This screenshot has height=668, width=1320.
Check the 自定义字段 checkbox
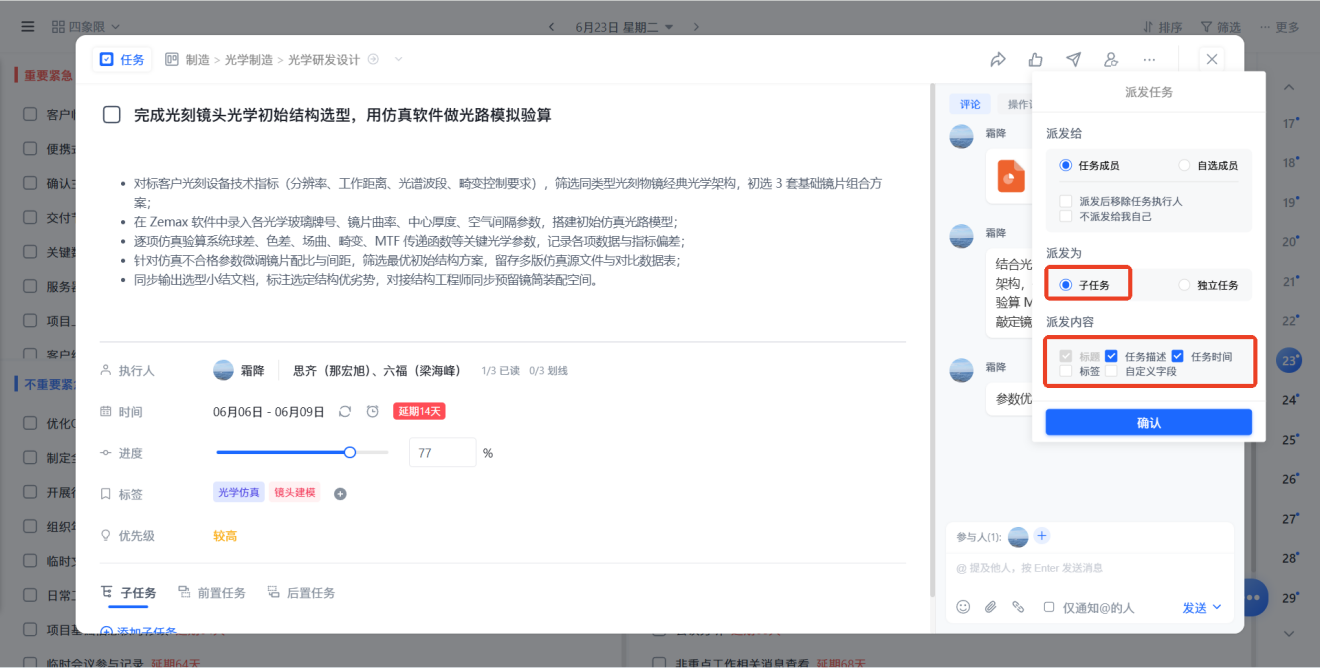pyautogui.click(x=1111, y=371)
